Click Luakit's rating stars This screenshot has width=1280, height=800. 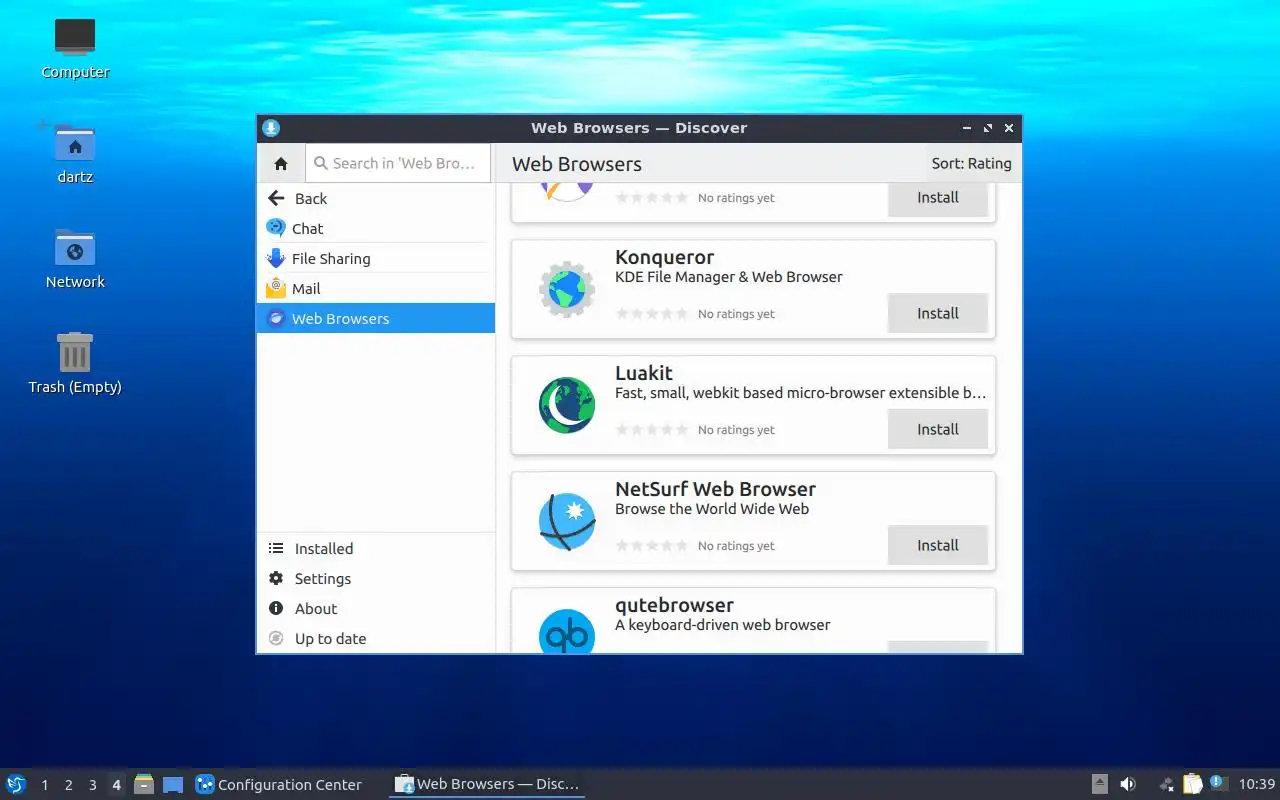tap(652, 430)
